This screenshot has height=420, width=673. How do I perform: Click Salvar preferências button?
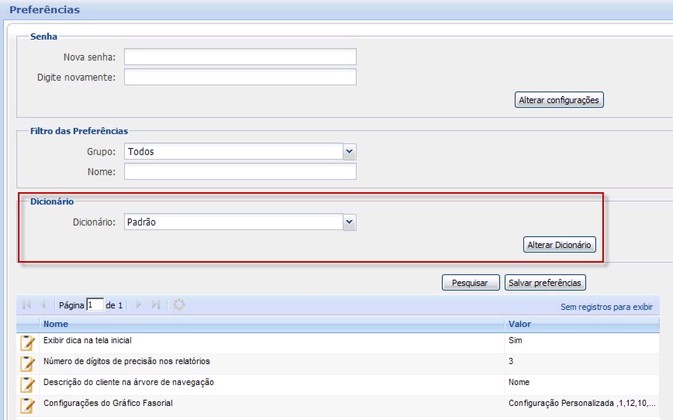tap(545, 283)
